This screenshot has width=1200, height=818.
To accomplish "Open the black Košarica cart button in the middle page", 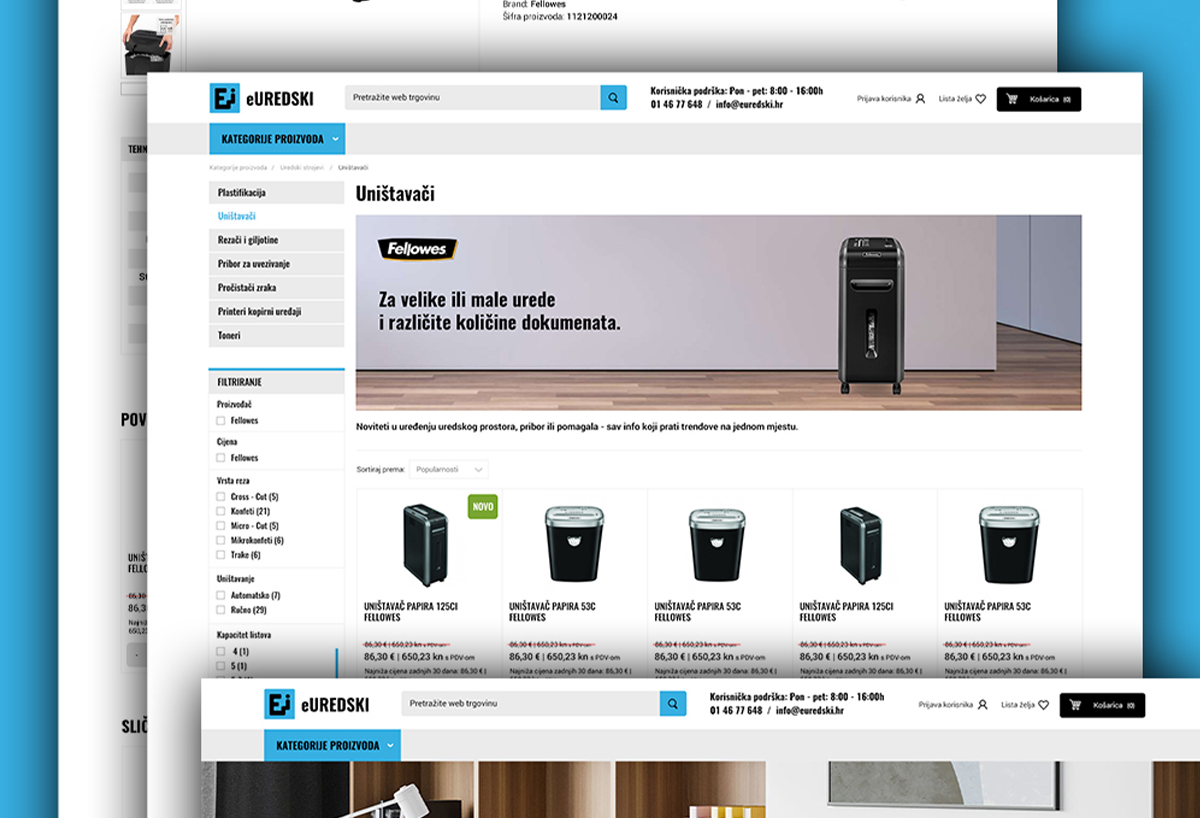I will pyautogui.click(x=1038, y=99).
